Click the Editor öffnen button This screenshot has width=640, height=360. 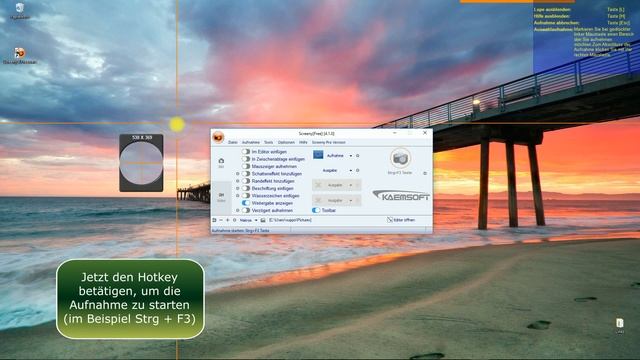401,220
